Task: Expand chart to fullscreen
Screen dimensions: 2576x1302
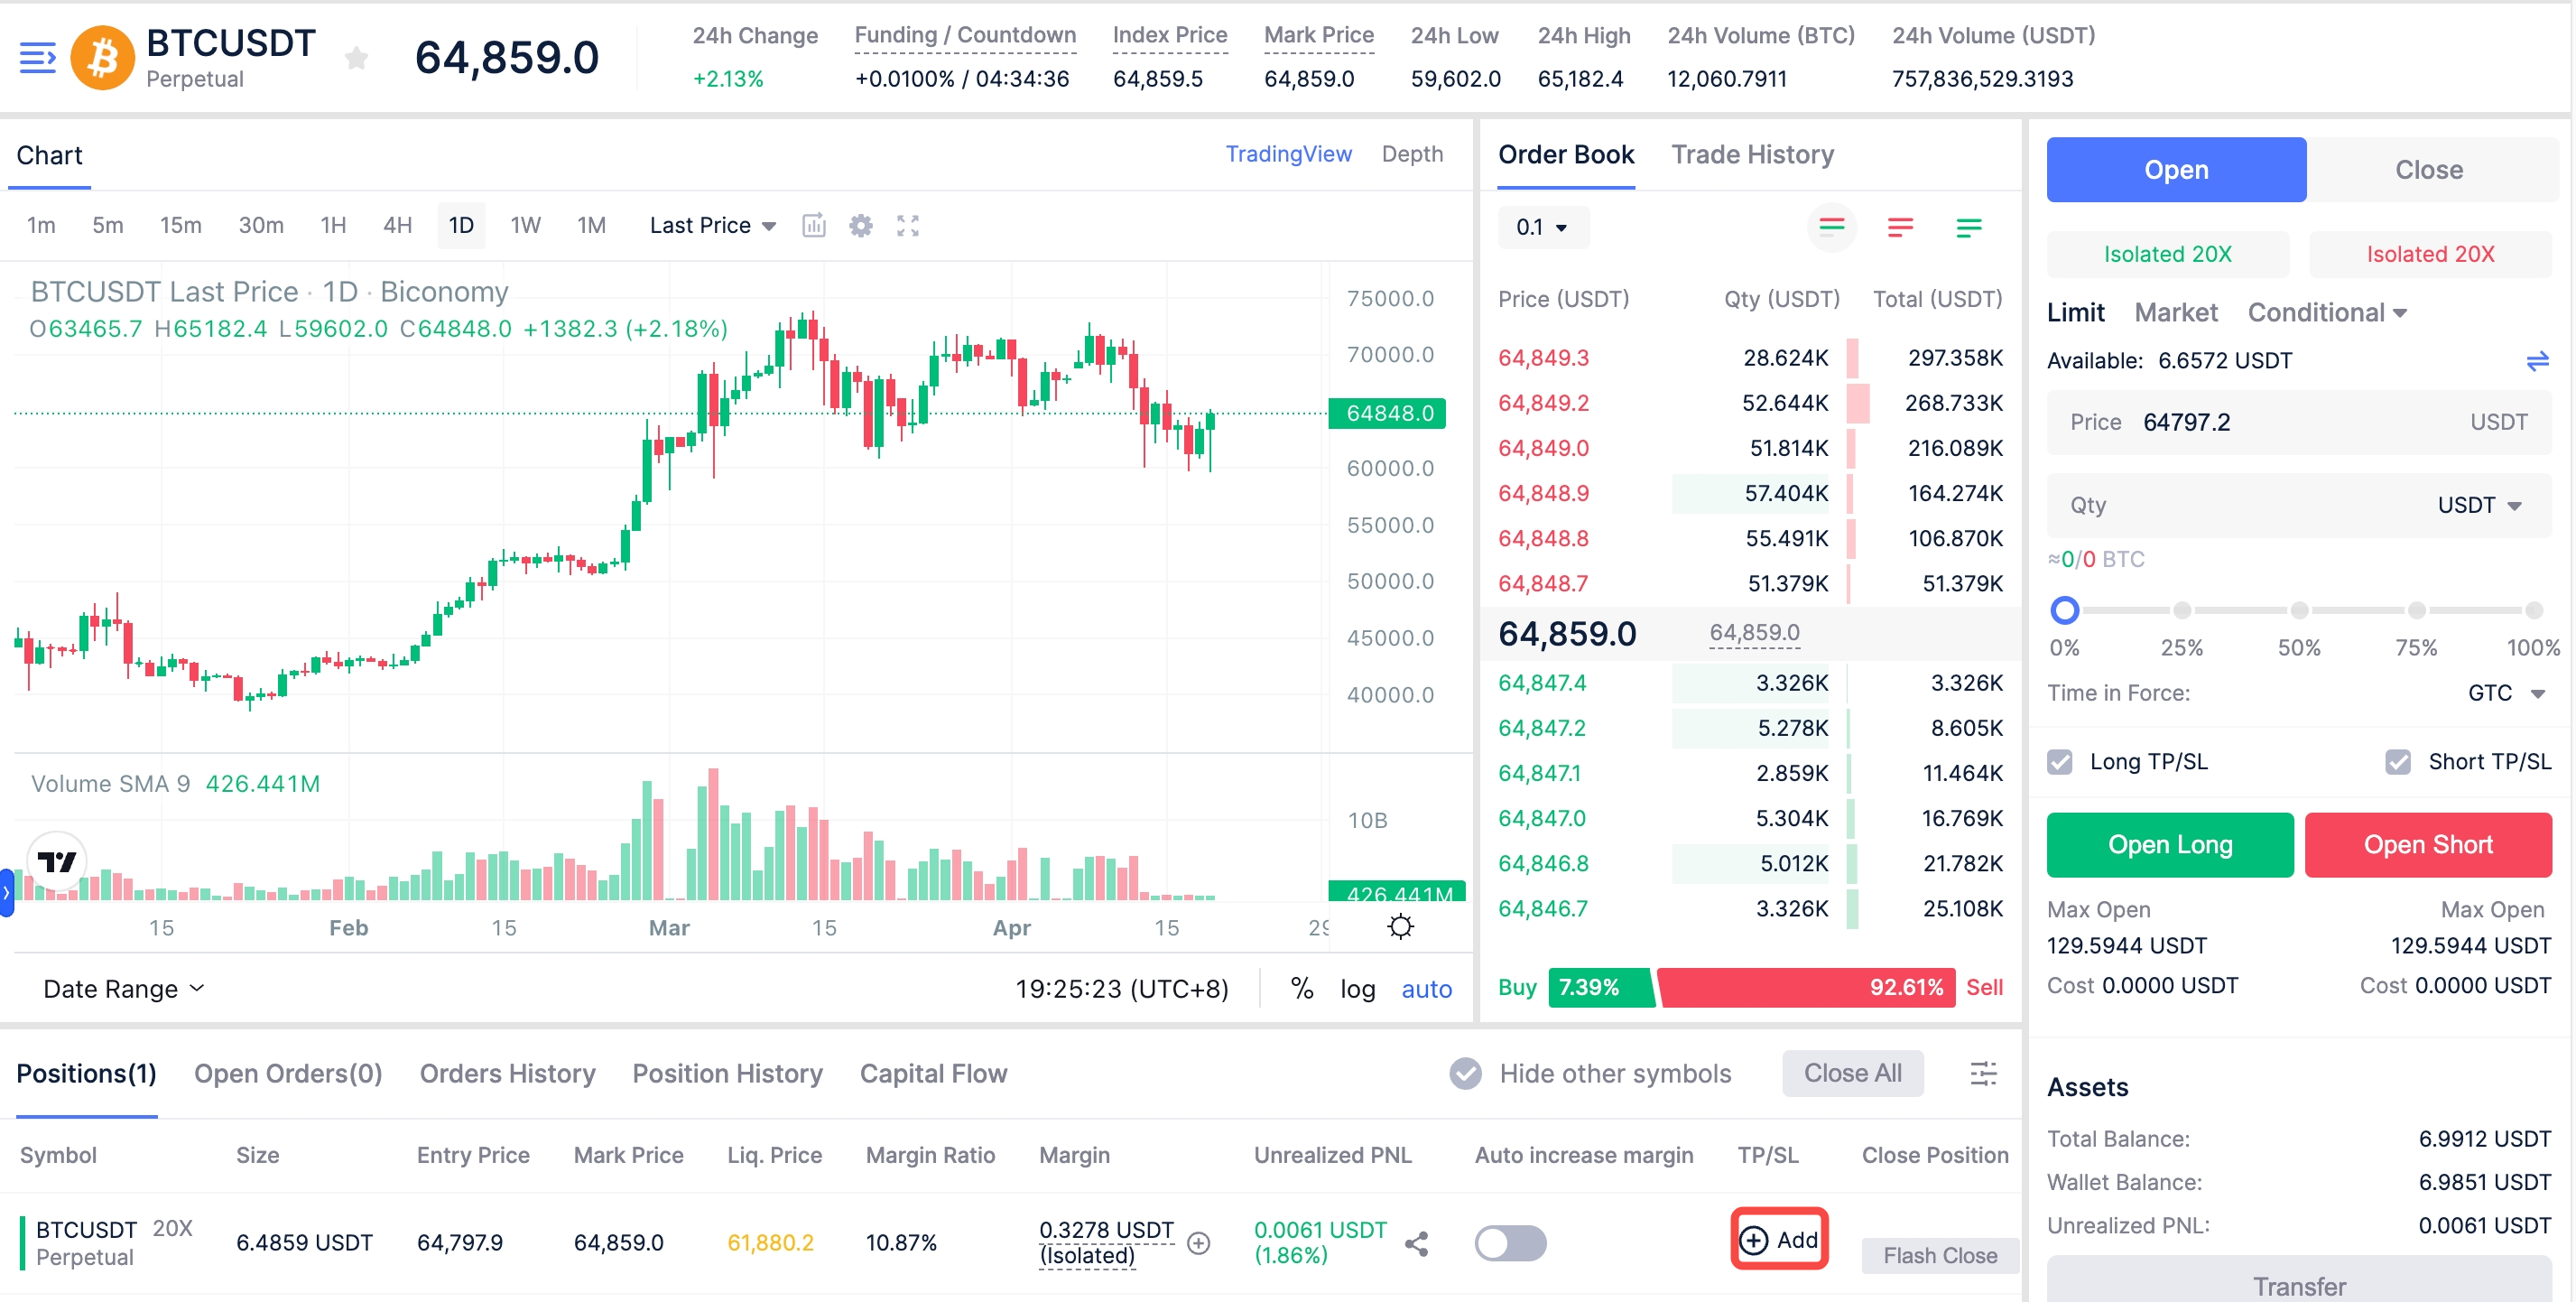Action: 907,226
